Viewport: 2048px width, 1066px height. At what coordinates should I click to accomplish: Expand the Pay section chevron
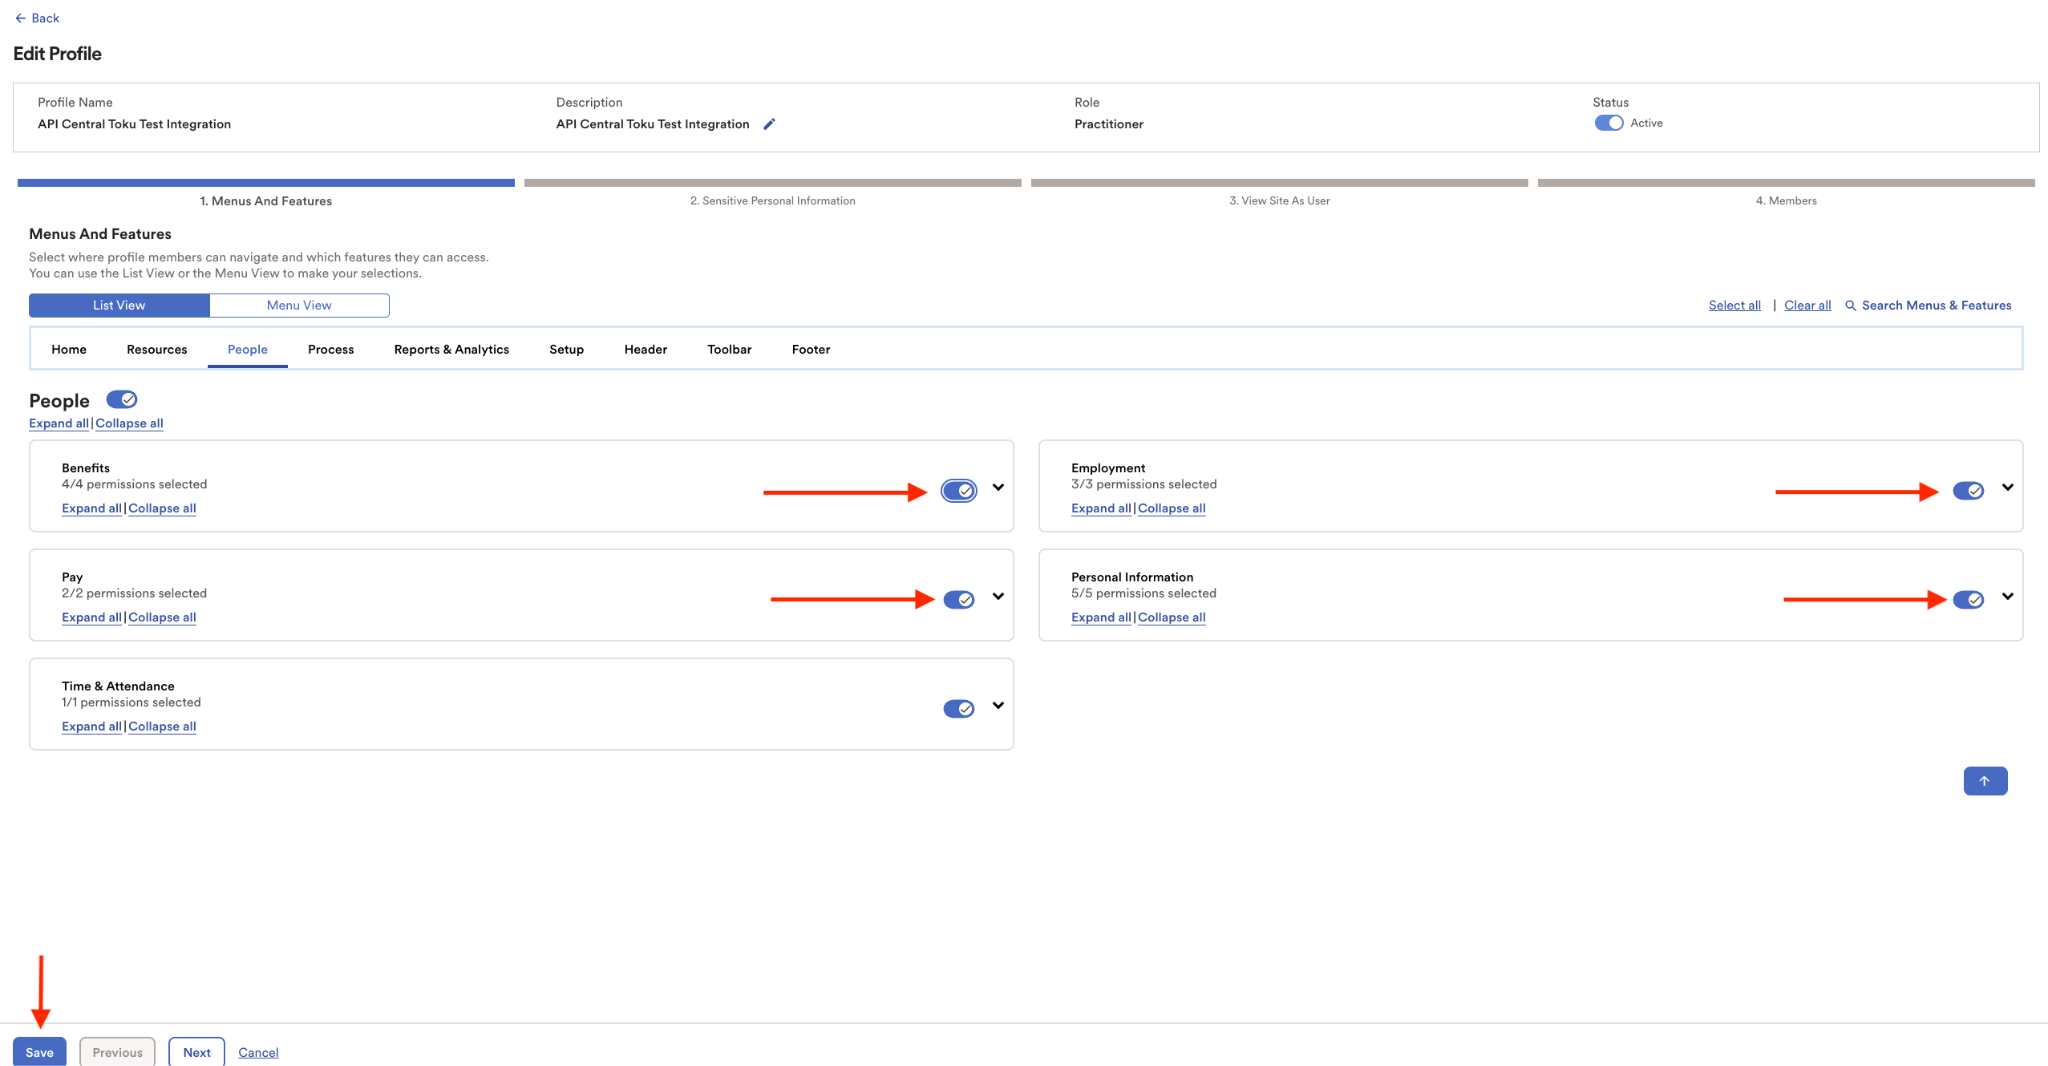pyautogui.click(x=998, y=597)
